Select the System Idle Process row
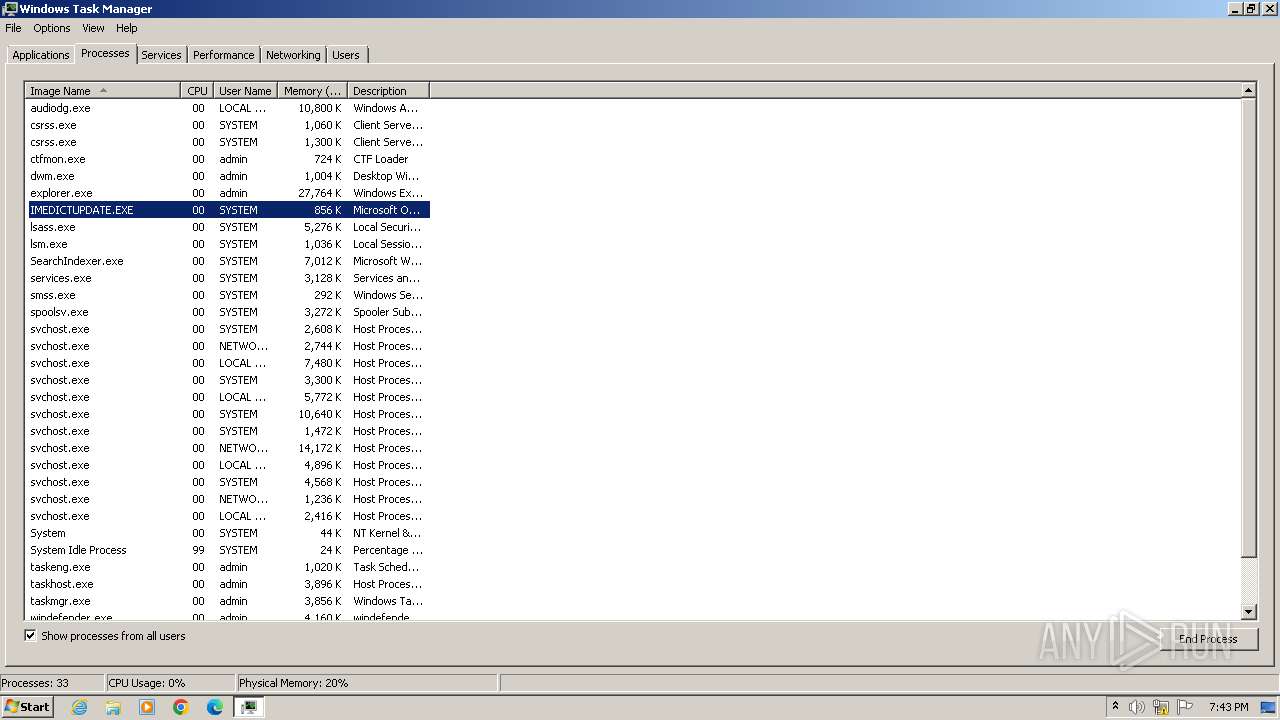 click(228, 550)
